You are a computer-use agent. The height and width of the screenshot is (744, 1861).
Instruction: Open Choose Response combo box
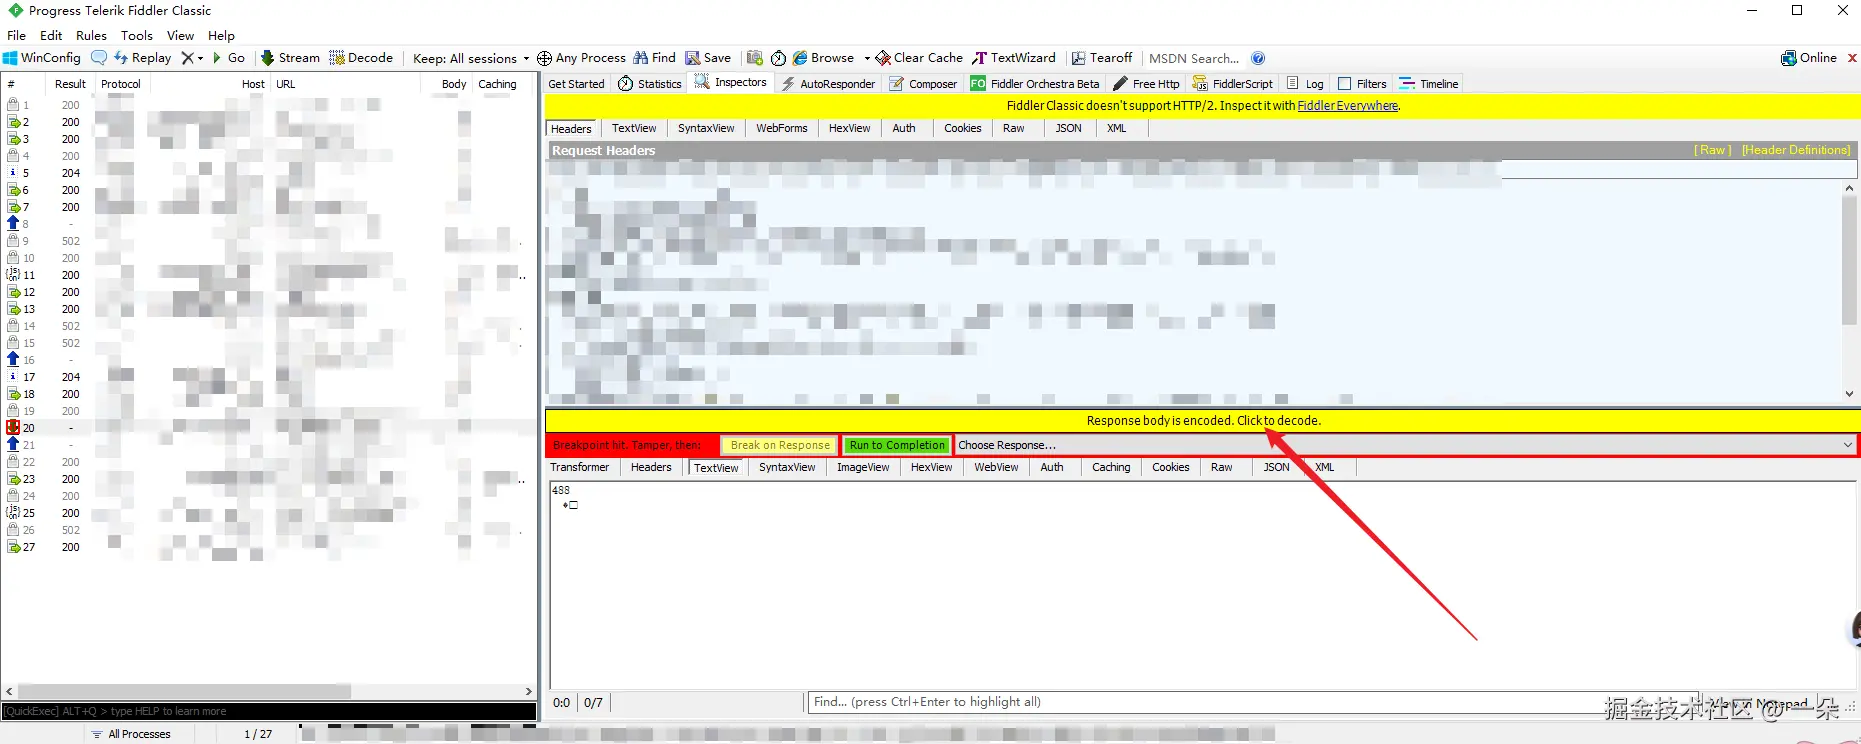pyautogui.click(x=1405, y=445)
